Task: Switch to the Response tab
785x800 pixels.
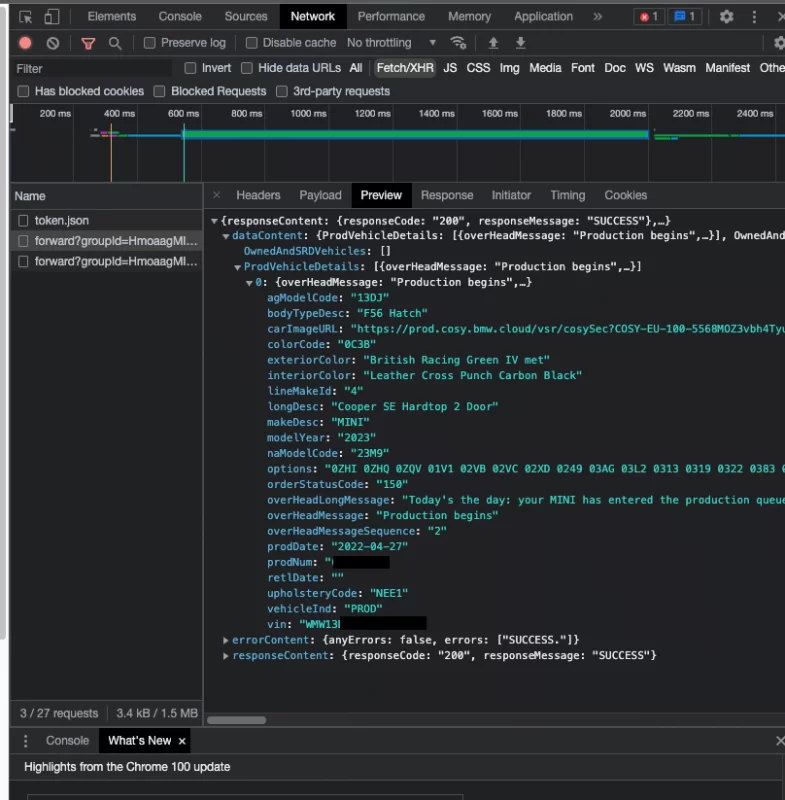Action: click(x=446, y=195)
